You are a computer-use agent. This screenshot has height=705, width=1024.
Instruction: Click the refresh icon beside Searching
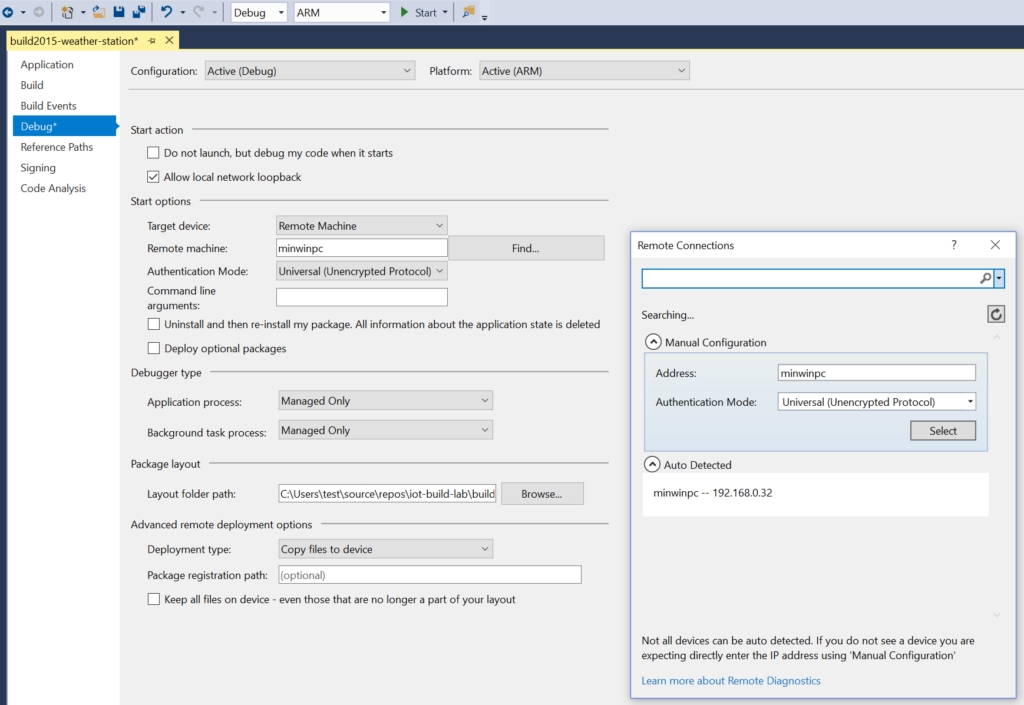(996, 315)
